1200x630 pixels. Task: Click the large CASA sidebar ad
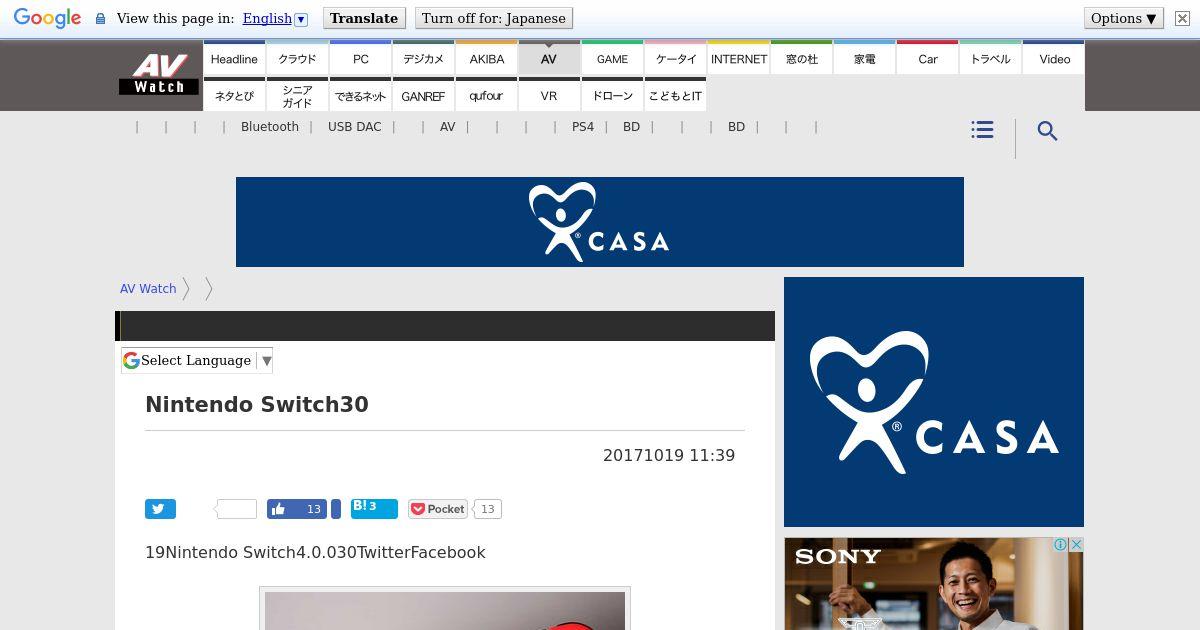click(x=934, y=402)
